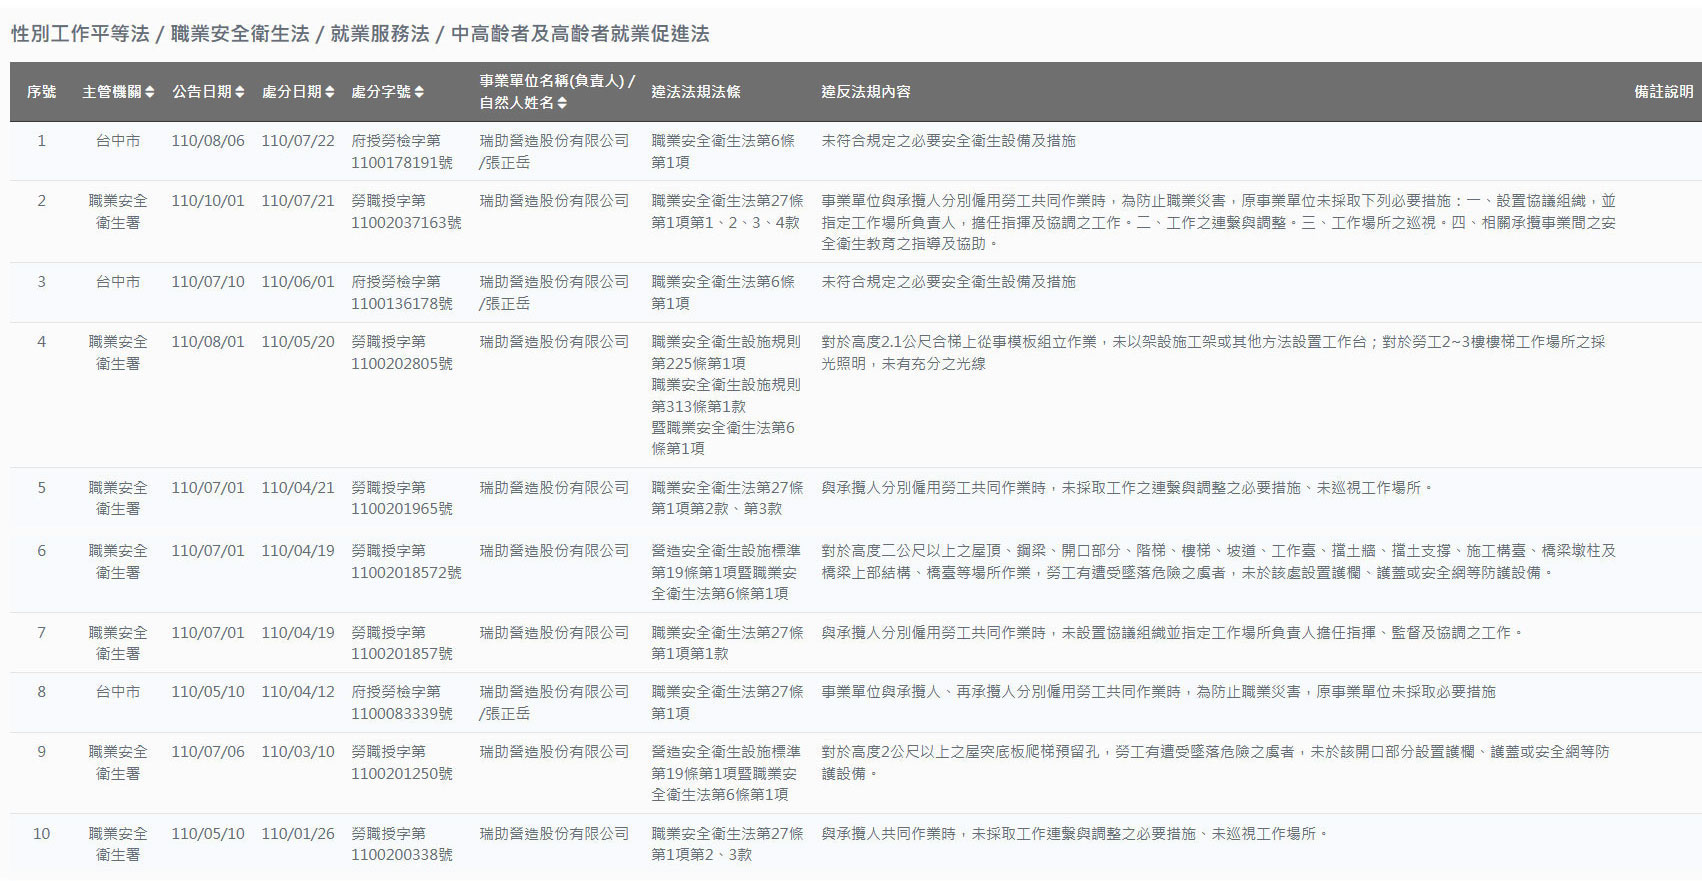Select 處分字號 府授勞檢字第1100083339號

402,703
